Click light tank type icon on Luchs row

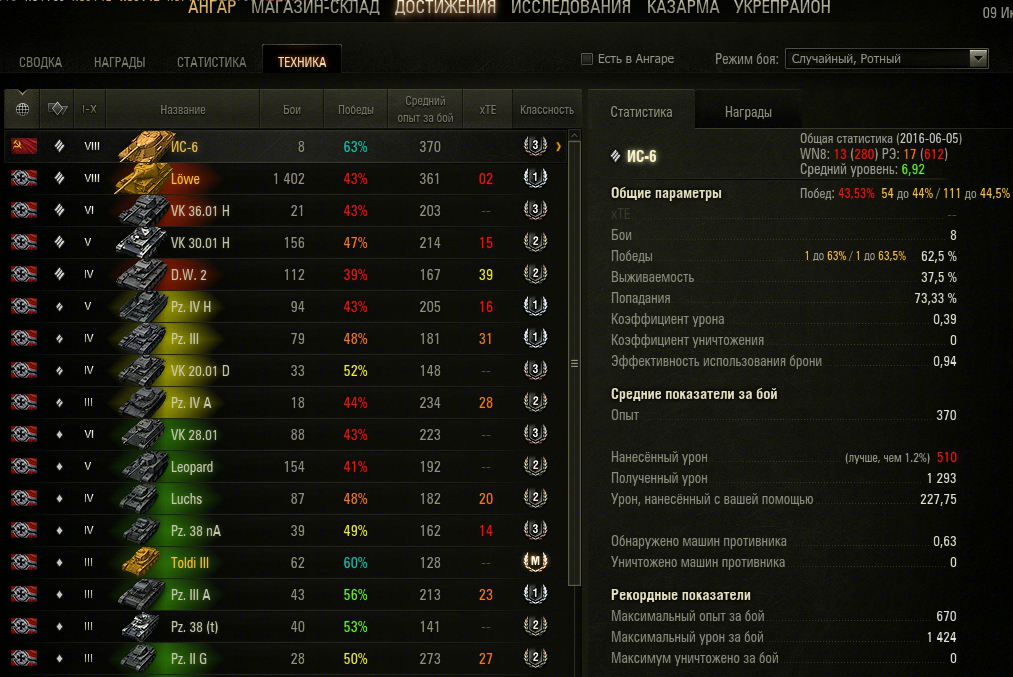tap(59, 498)
